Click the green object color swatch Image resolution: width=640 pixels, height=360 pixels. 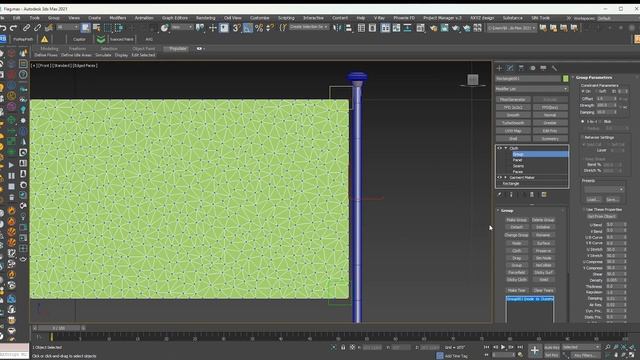click(x=565, y=78)
